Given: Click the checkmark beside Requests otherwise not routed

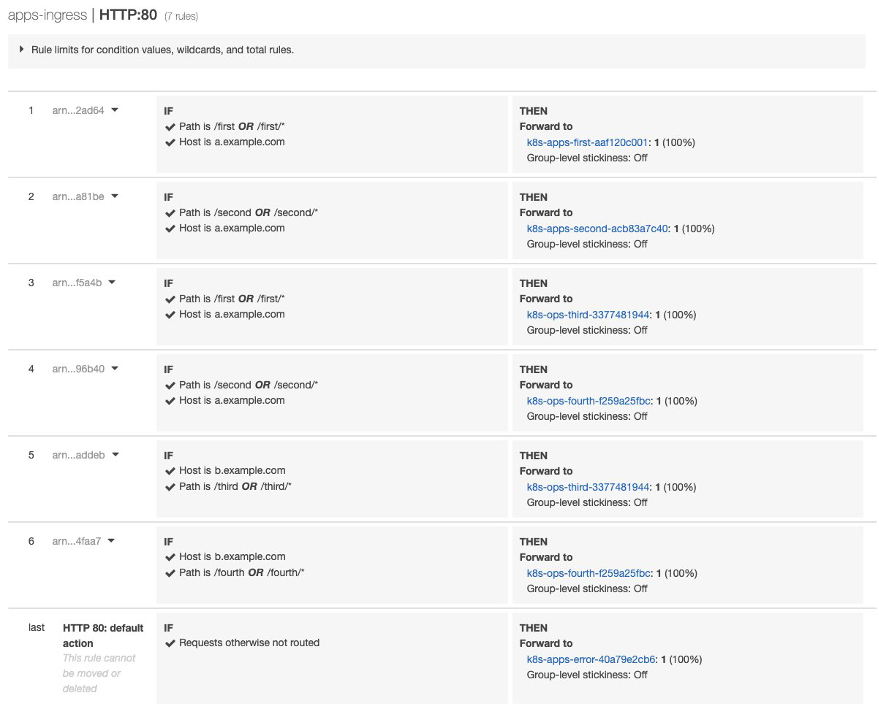Looking at the screenshot, I should 170,643.
